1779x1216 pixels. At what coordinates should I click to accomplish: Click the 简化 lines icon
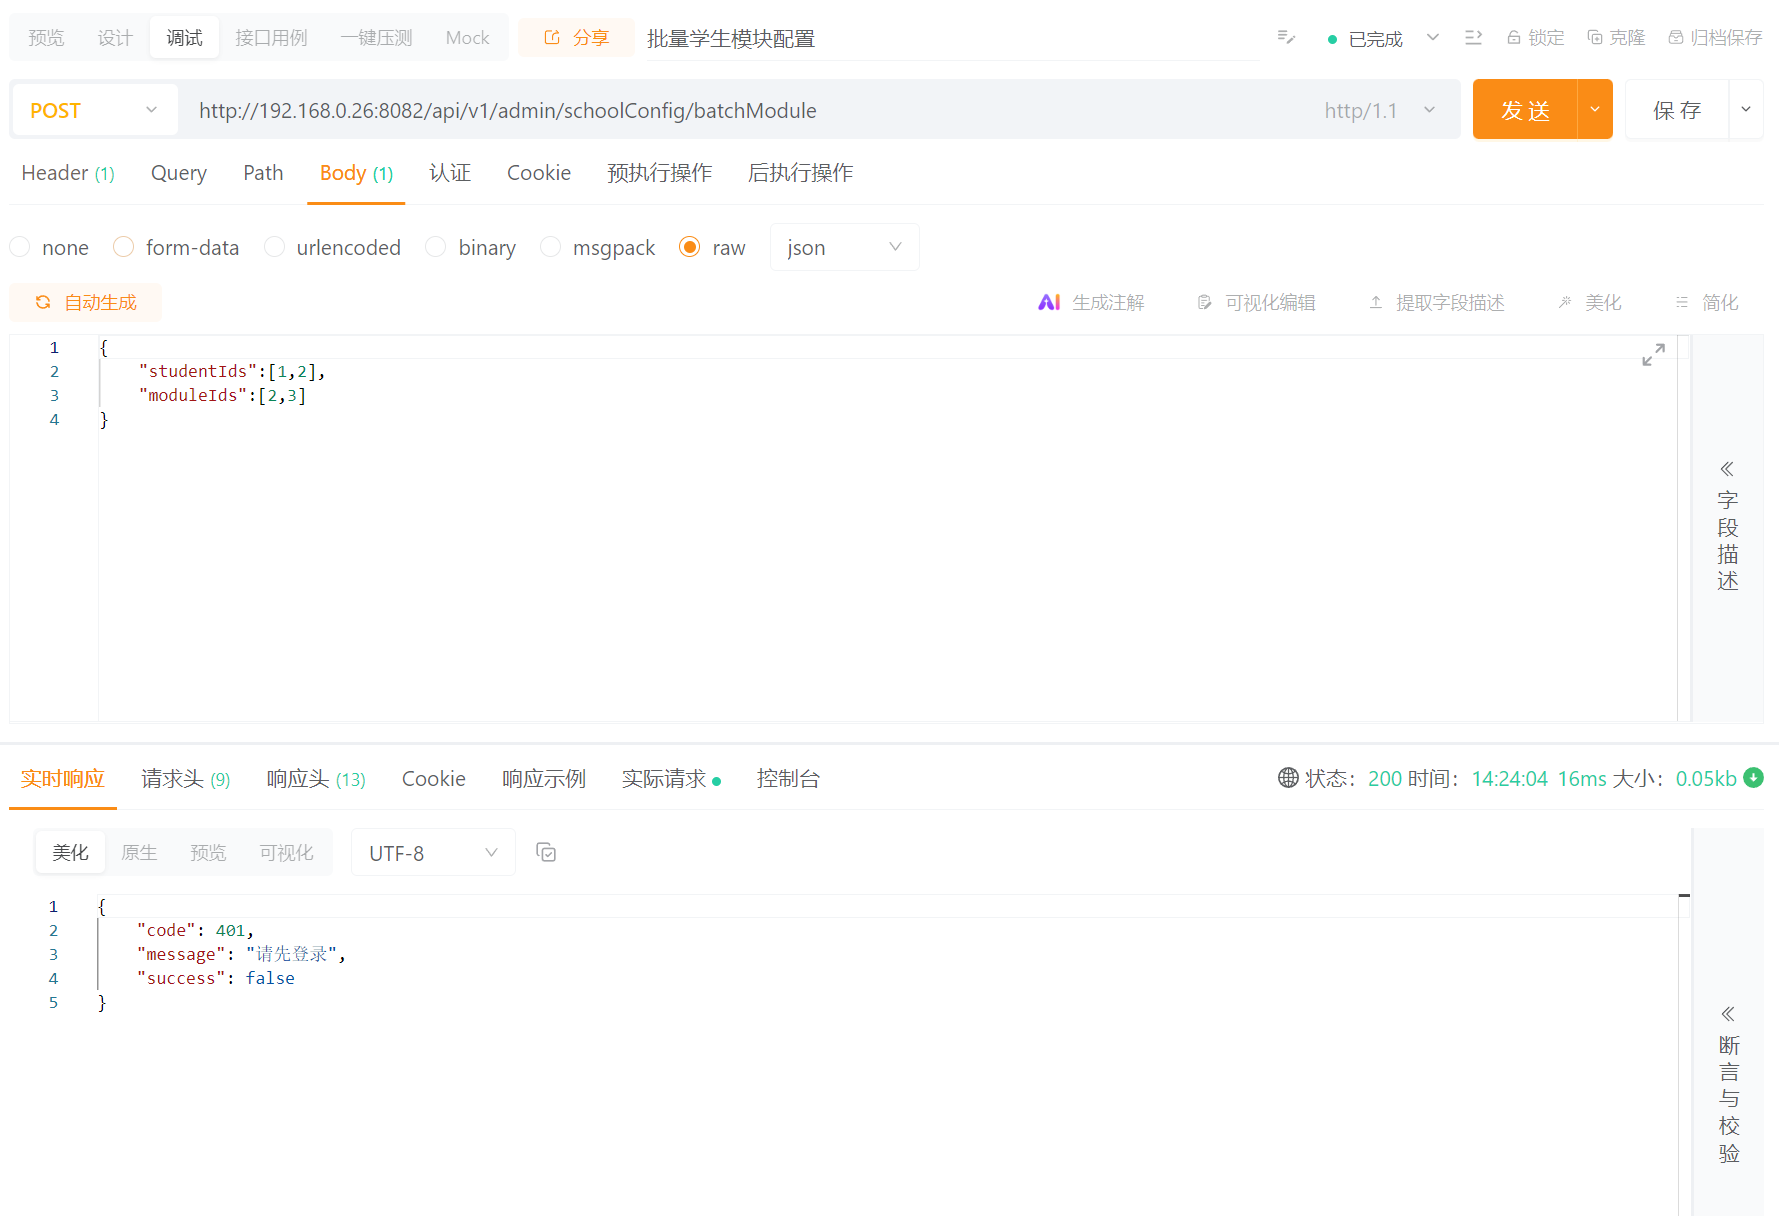[x=1682, y=302]
